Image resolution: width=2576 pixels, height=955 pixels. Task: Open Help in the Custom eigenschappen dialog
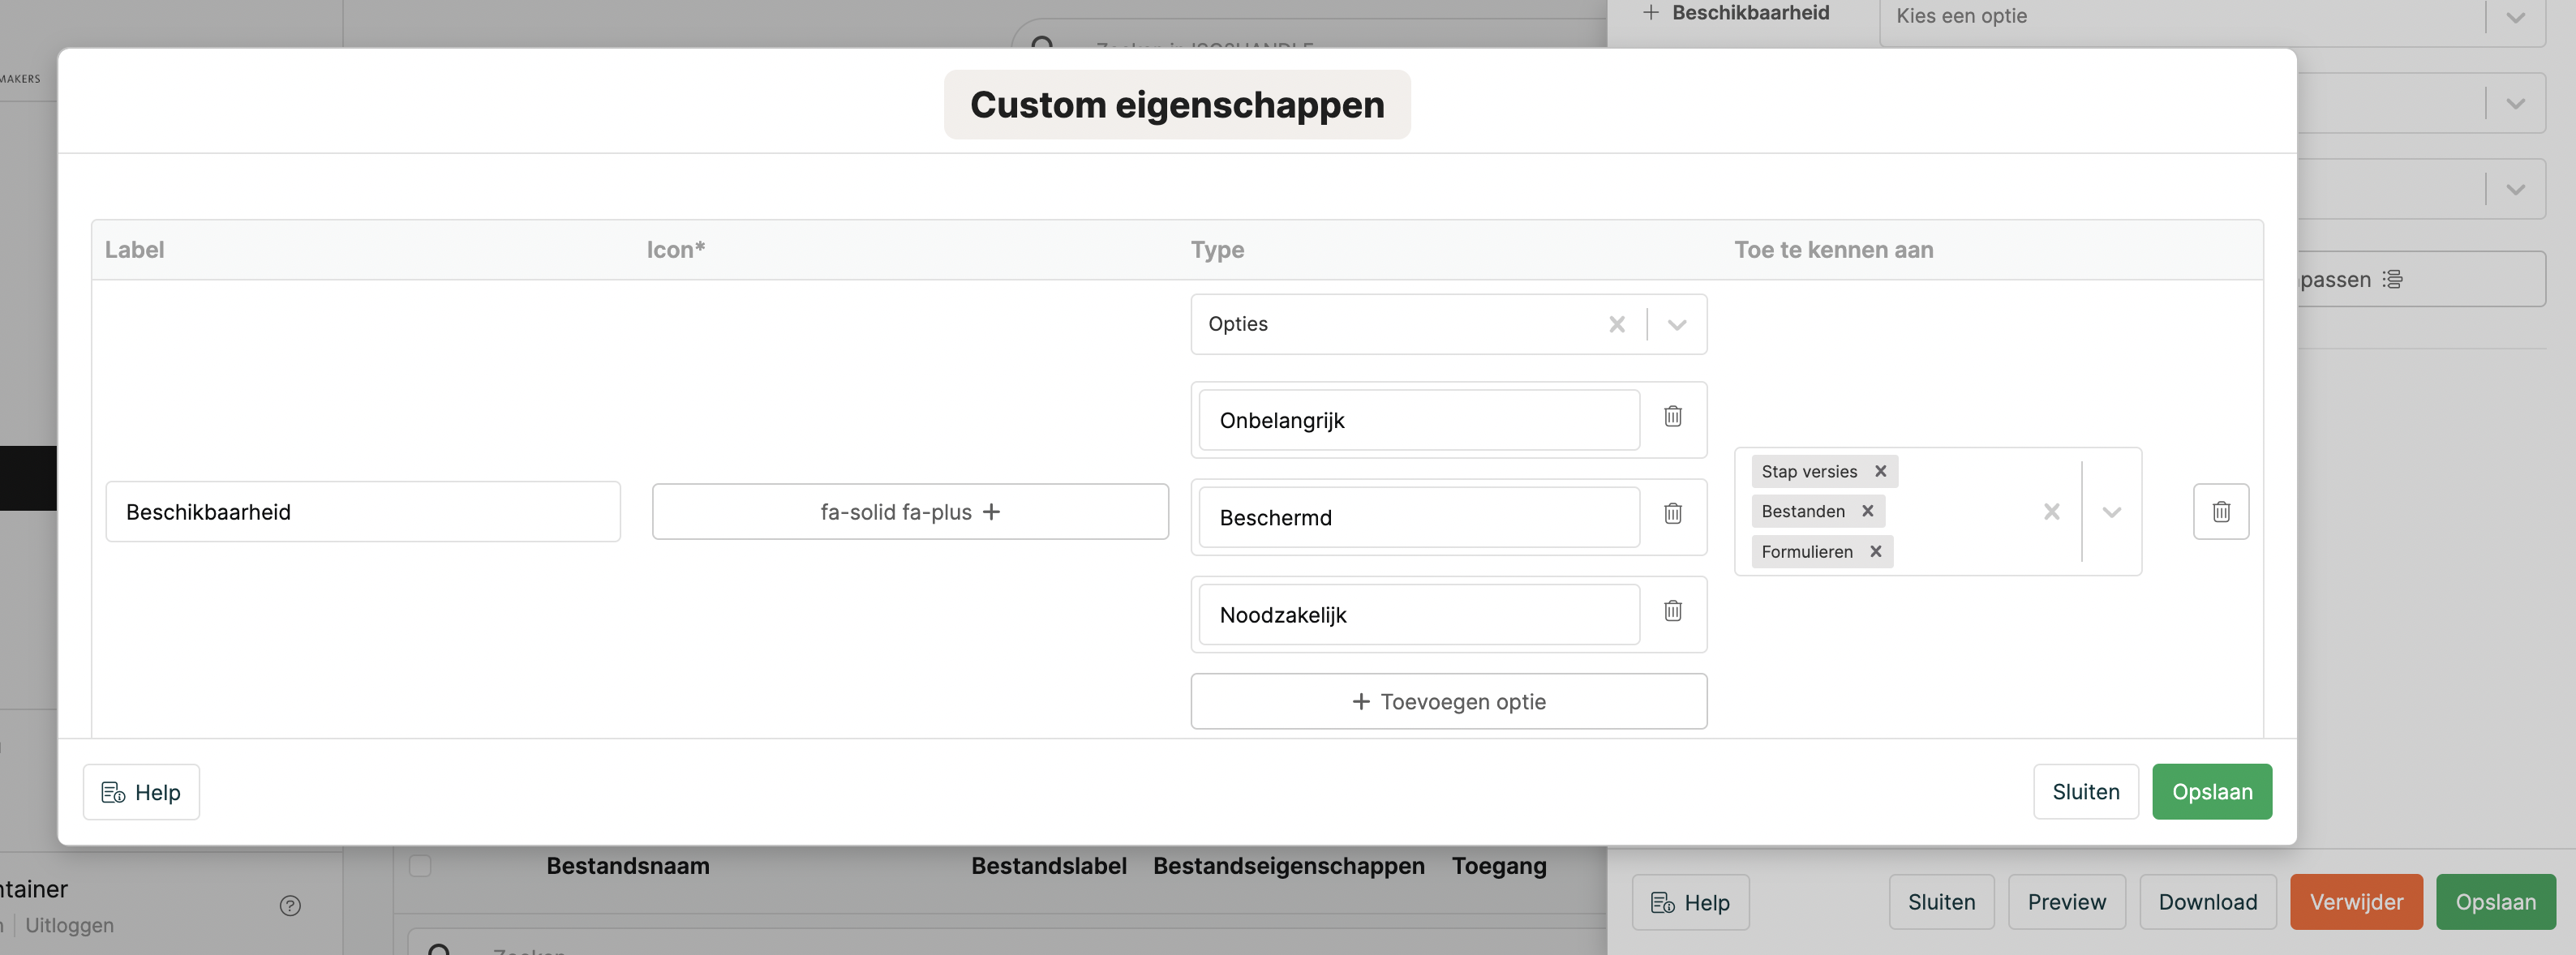tap(141, 792)
